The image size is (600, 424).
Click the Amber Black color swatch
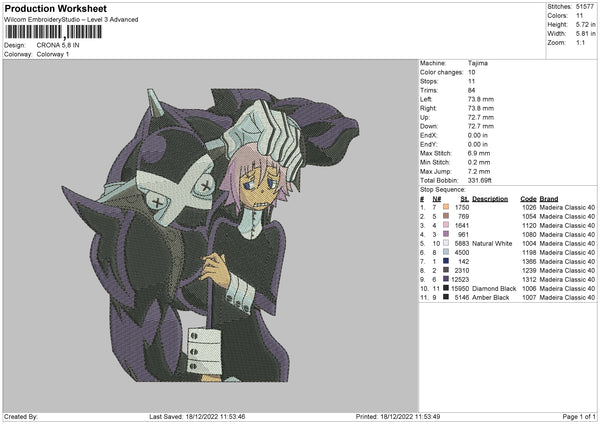click(x=446, y=297)
